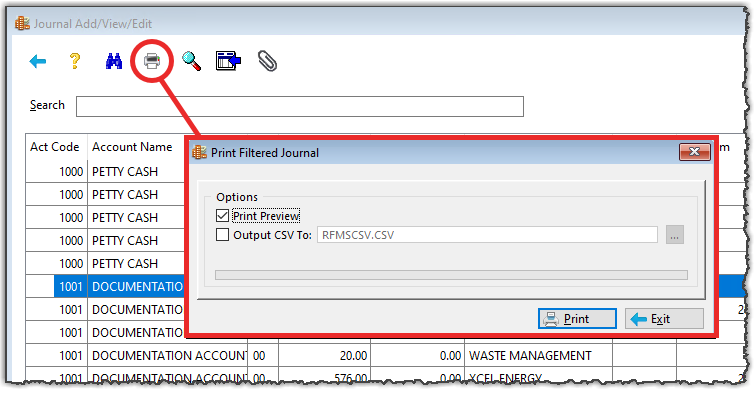Click the Print button in the dialog
This screenshot has width=756, height=393.
[x=577, y=319]
